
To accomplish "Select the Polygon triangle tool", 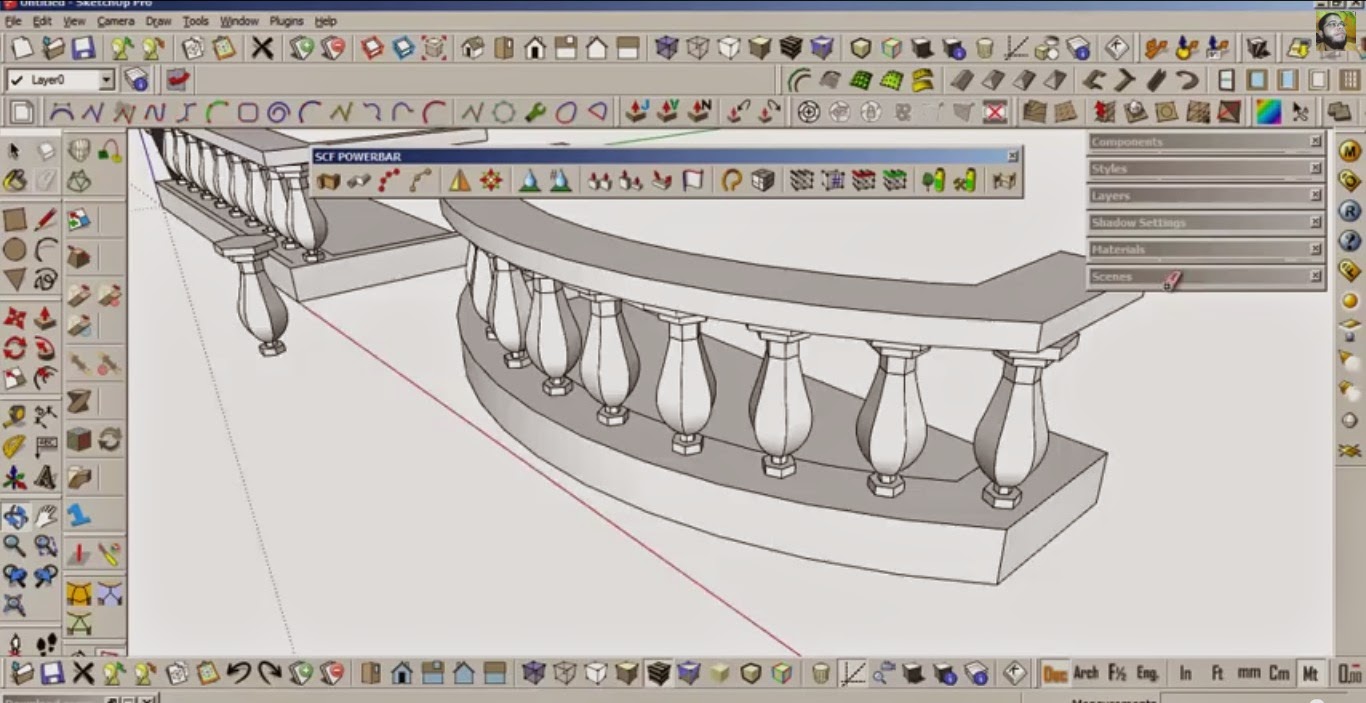I will [x=14, y=280].
